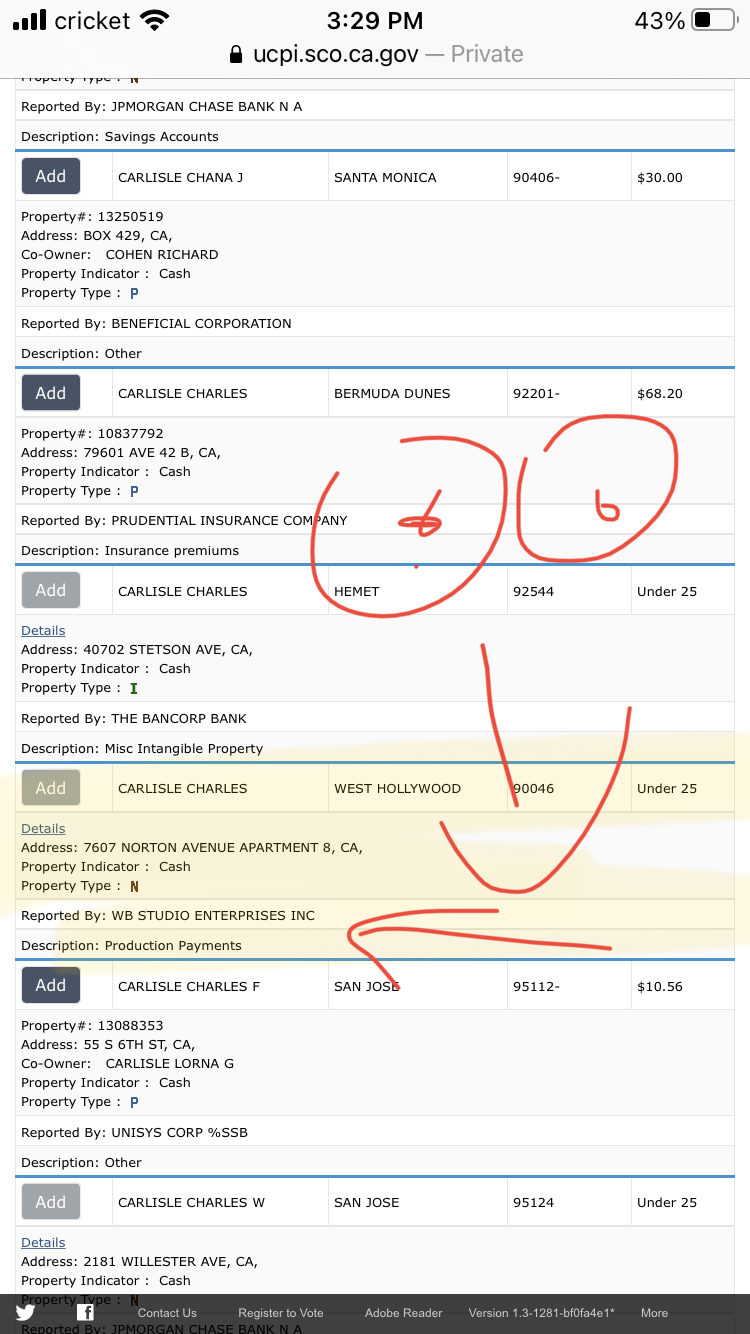Click the Version 1.3-1281 footer text
Viewport: 750px width, 1334px height.
pyautogui.click(x=542, y=1313)
